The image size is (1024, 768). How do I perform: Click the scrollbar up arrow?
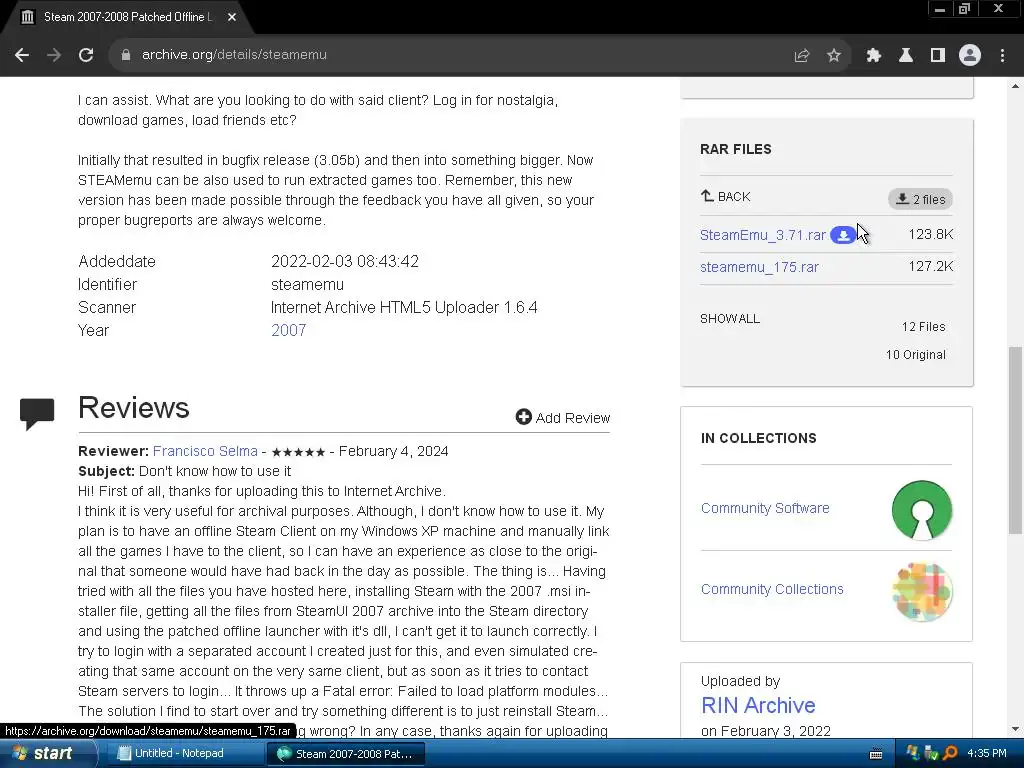pos(1016,86)
